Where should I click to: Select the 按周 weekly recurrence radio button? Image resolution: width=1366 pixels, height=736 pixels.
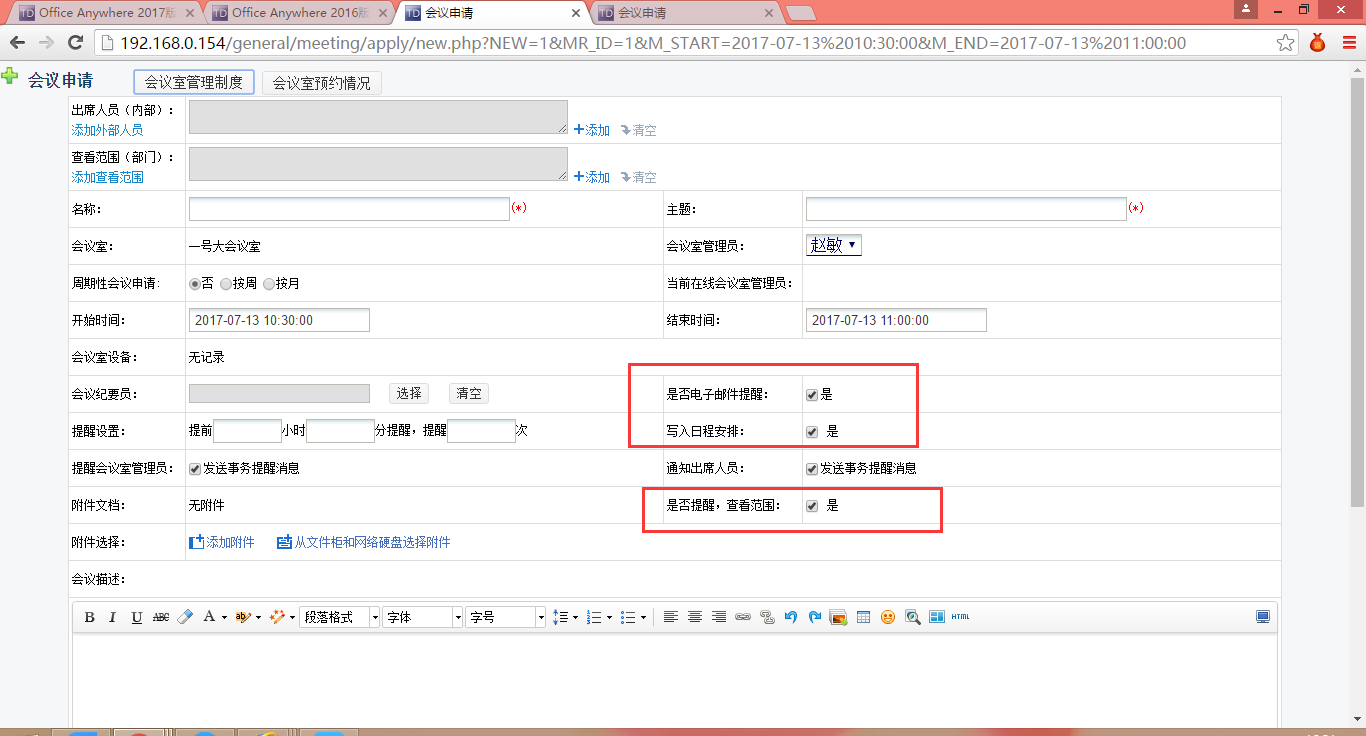click(226, 284)
